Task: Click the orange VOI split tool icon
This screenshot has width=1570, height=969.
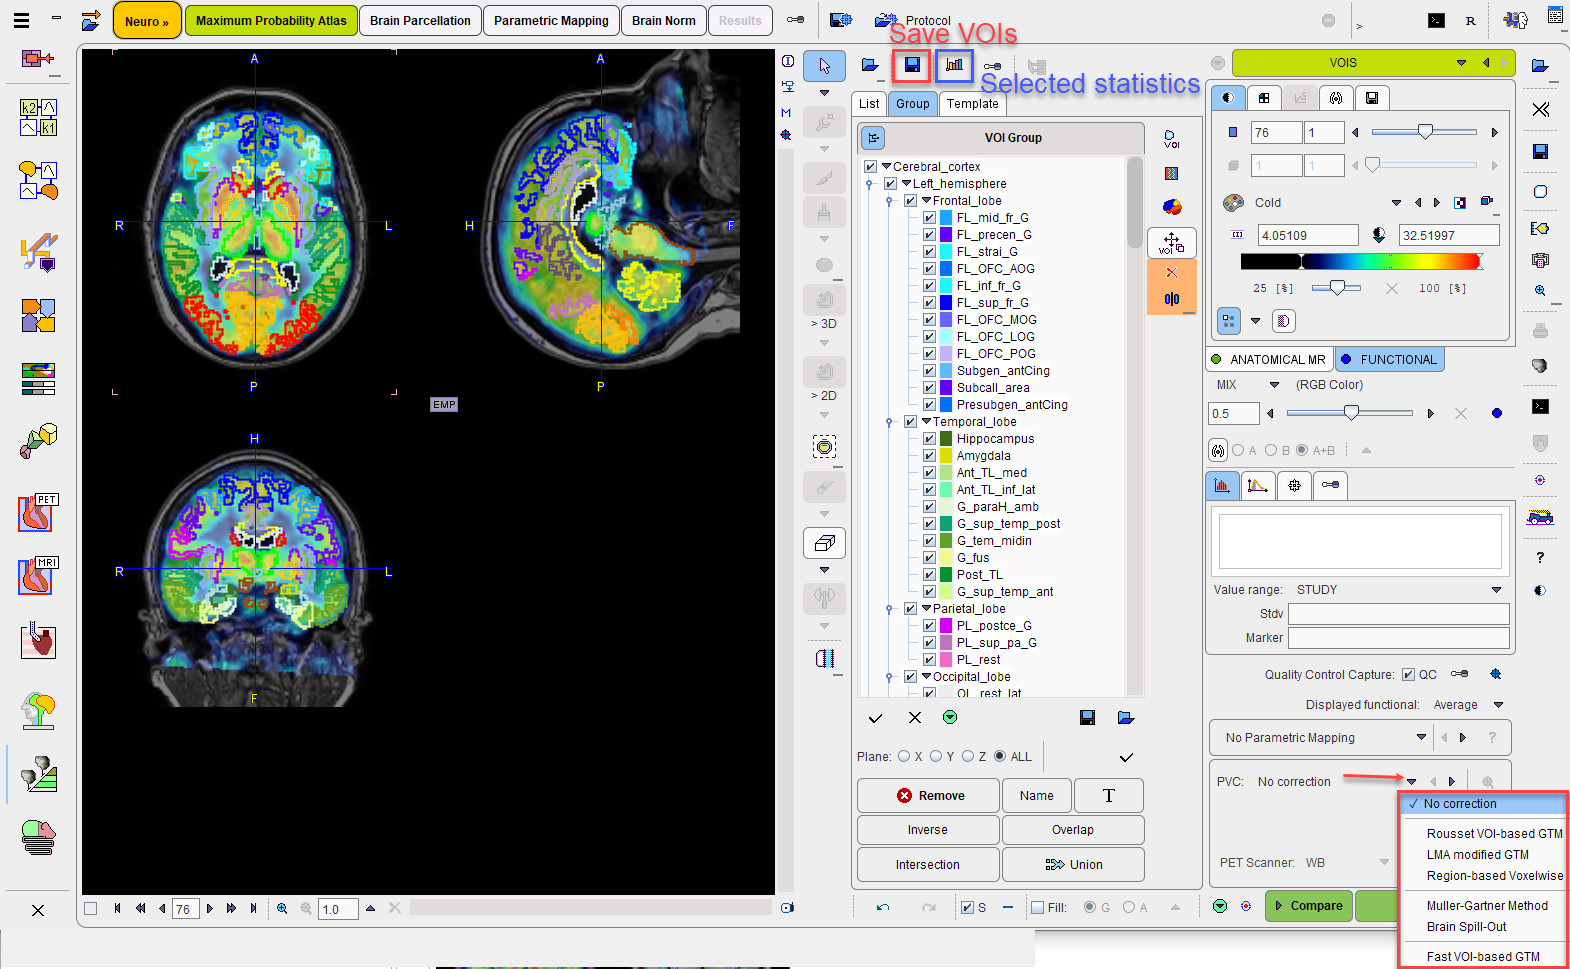Action: (1171, 299)
